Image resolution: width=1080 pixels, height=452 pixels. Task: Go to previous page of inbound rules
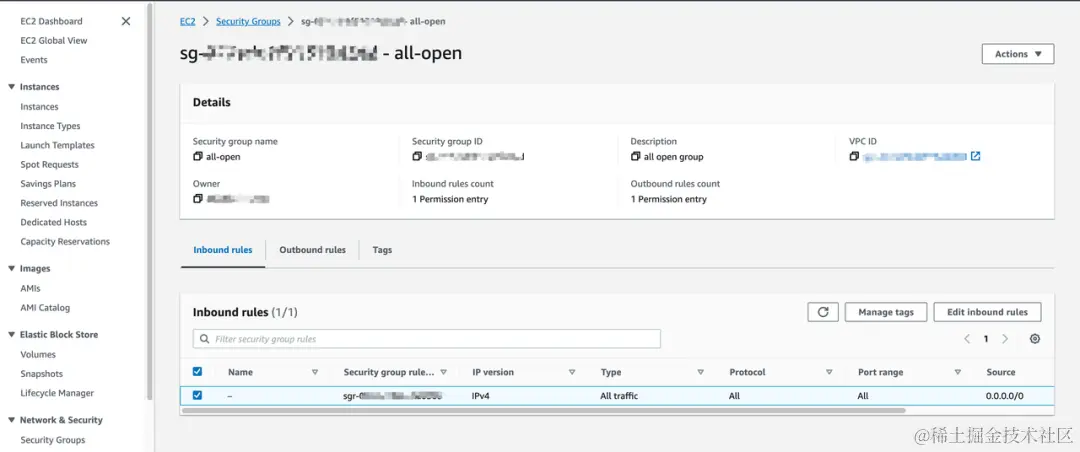967,339
